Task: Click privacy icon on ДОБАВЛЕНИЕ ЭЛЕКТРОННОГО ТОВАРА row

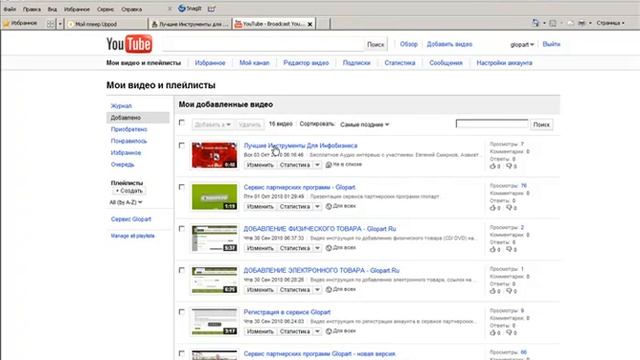Action: pyautogui.click(x=329, y=289)
